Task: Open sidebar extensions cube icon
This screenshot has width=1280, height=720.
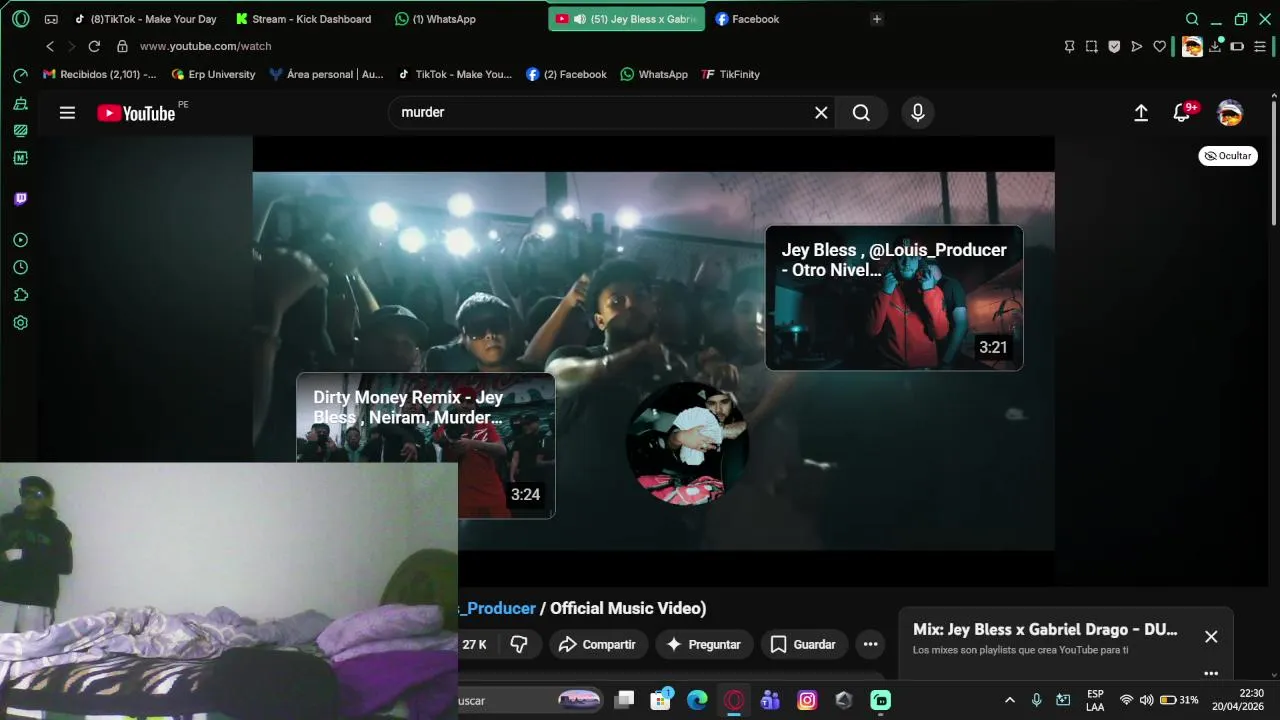Action: (x=20, y=295)
